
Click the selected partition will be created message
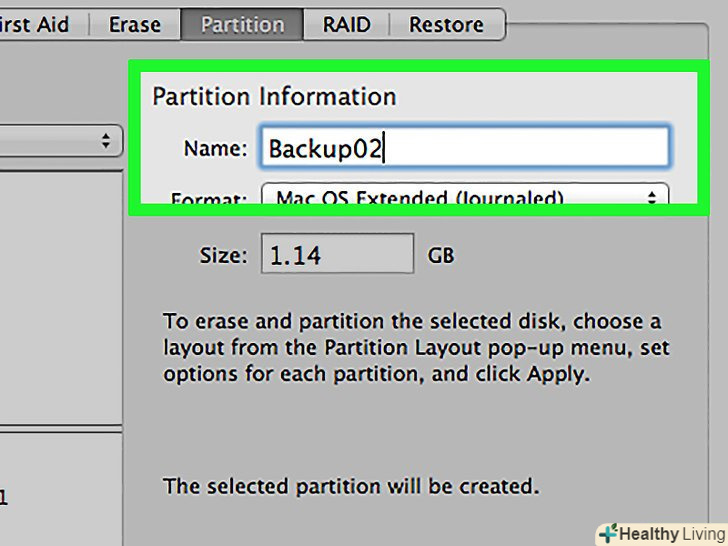(351, 487)
